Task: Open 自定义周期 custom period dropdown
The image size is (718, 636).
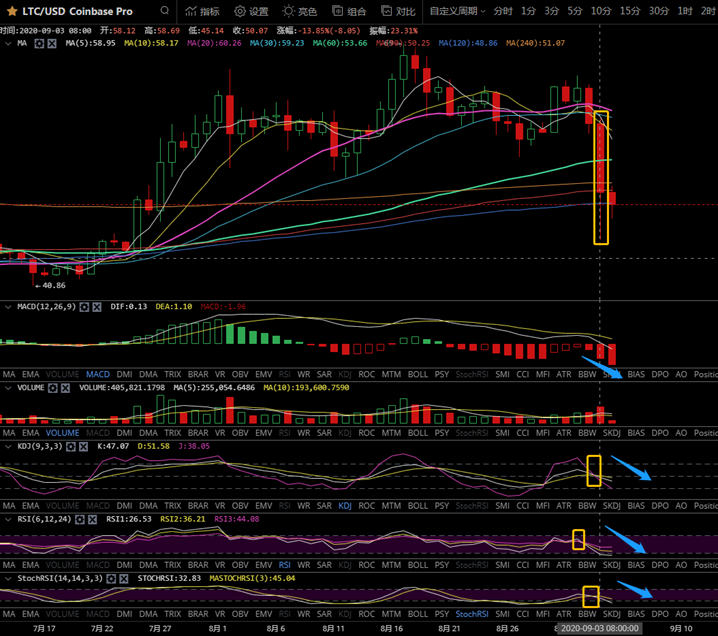Action: pyautogui.click(x=456, y=12)
